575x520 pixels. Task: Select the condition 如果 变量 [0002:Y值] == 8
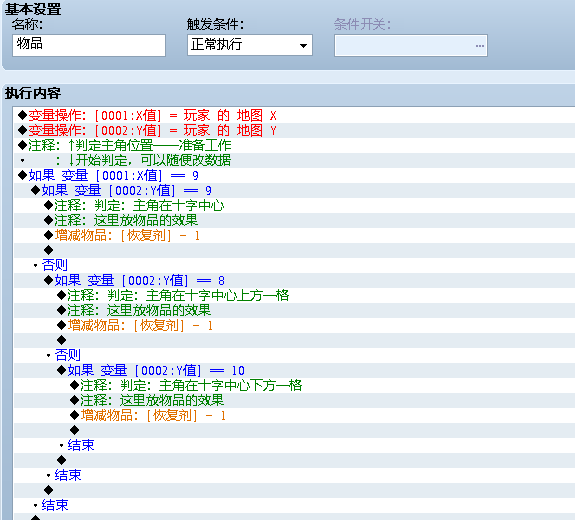click(x=134, y=281)
